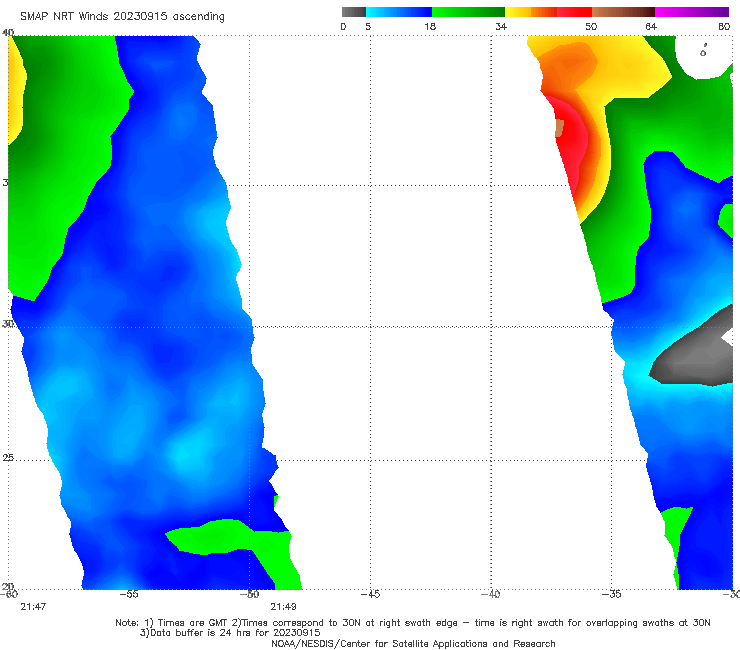Image resolution: width=740 pixels, height=650 pixels.
Task: Click the latitude label '40'
Action: pyautogui.click(x=8, y=32)
